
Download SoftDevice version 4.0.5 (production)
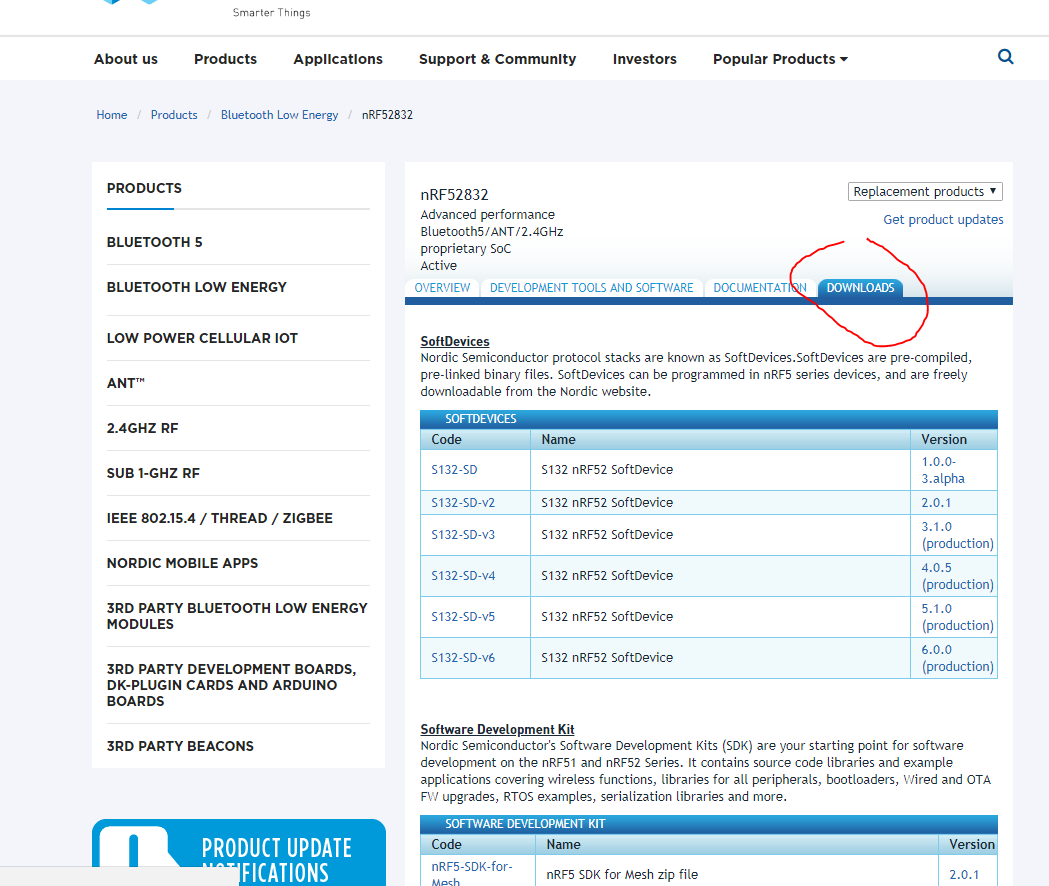tap(957, 575)
